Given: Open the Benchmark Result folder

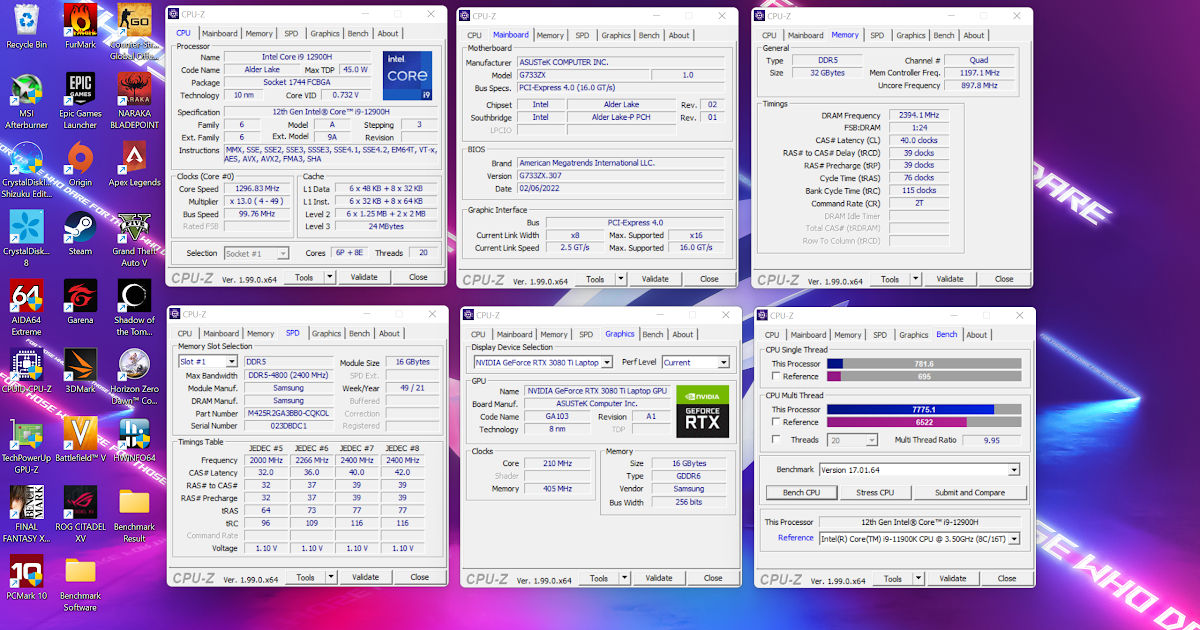Looking at the screenshot, I should pyautogui.click(x=134, y=514).
